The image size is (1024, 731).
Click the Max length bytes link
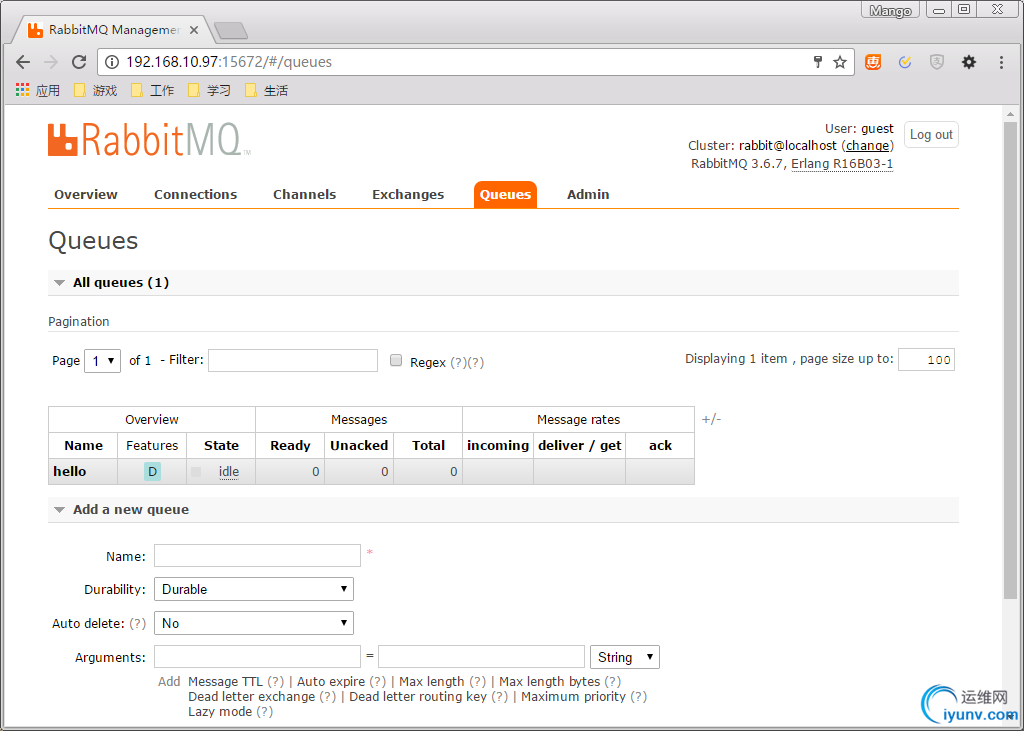point(550,681)
